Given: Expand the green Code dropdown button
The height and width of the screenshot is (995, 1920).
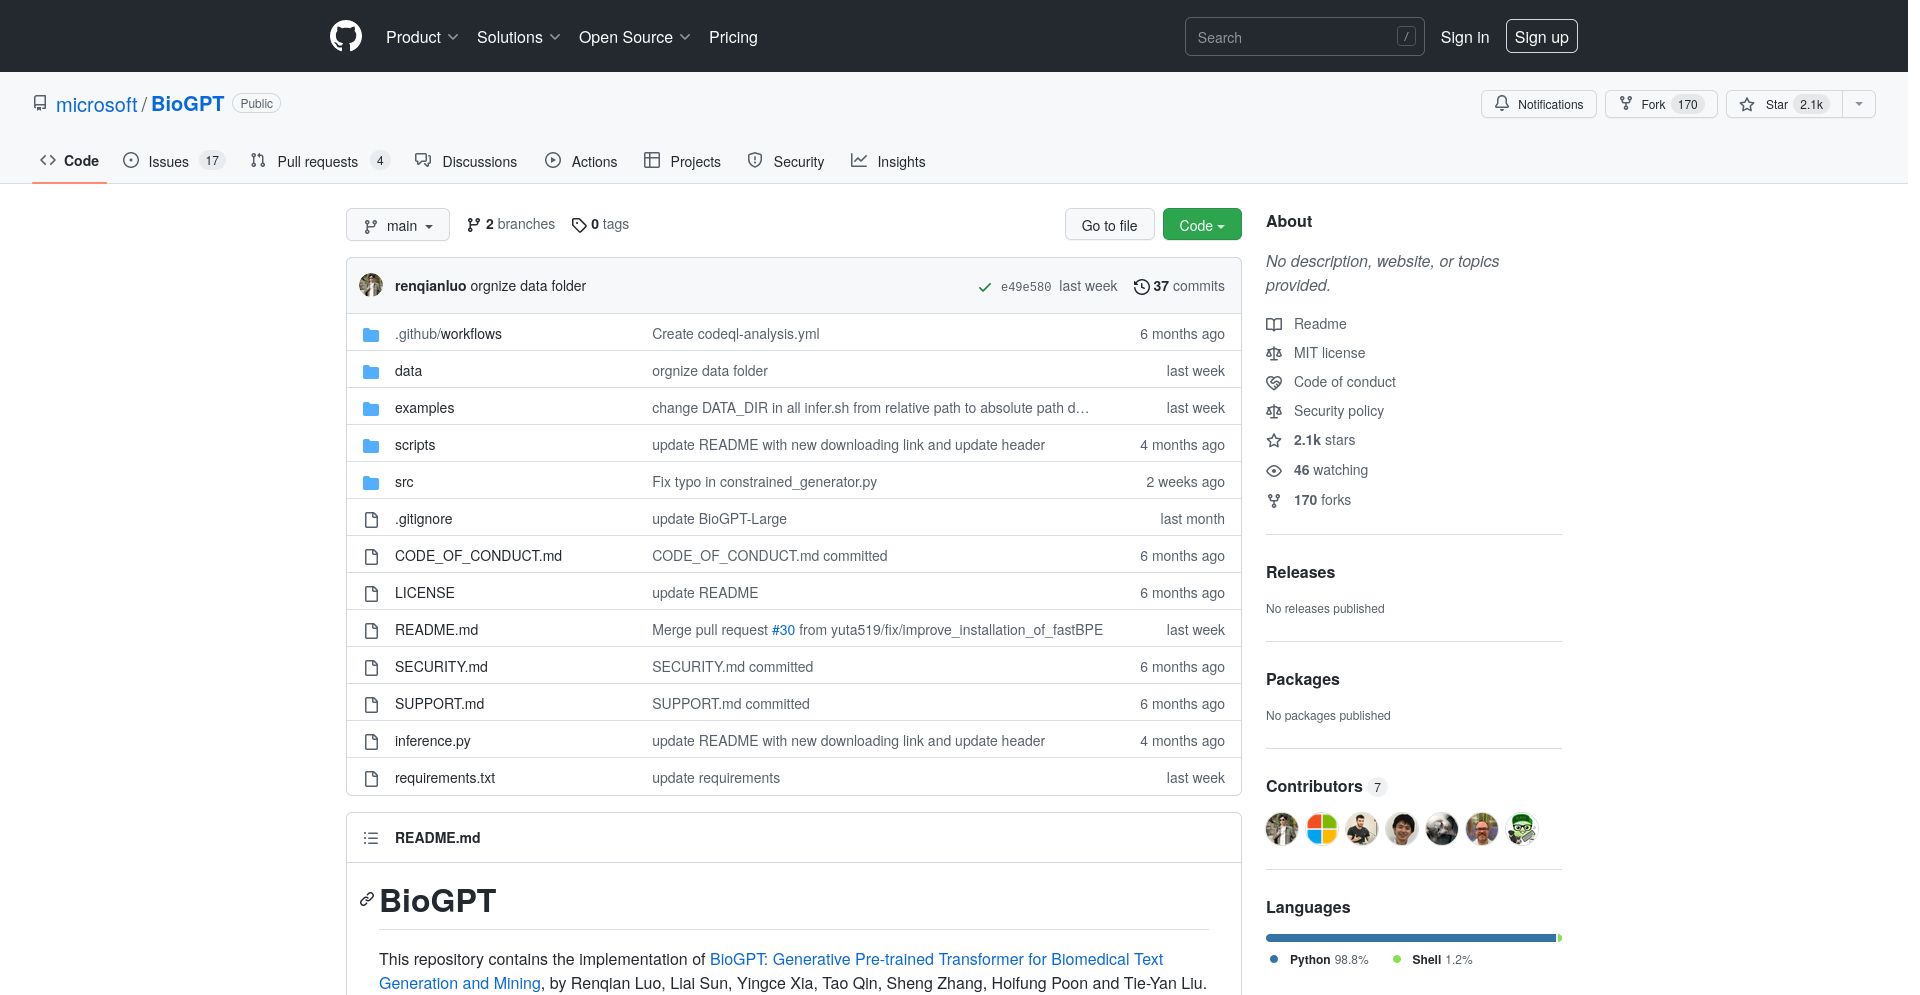Looking at the screenshot, I should tap(1202, 225).
